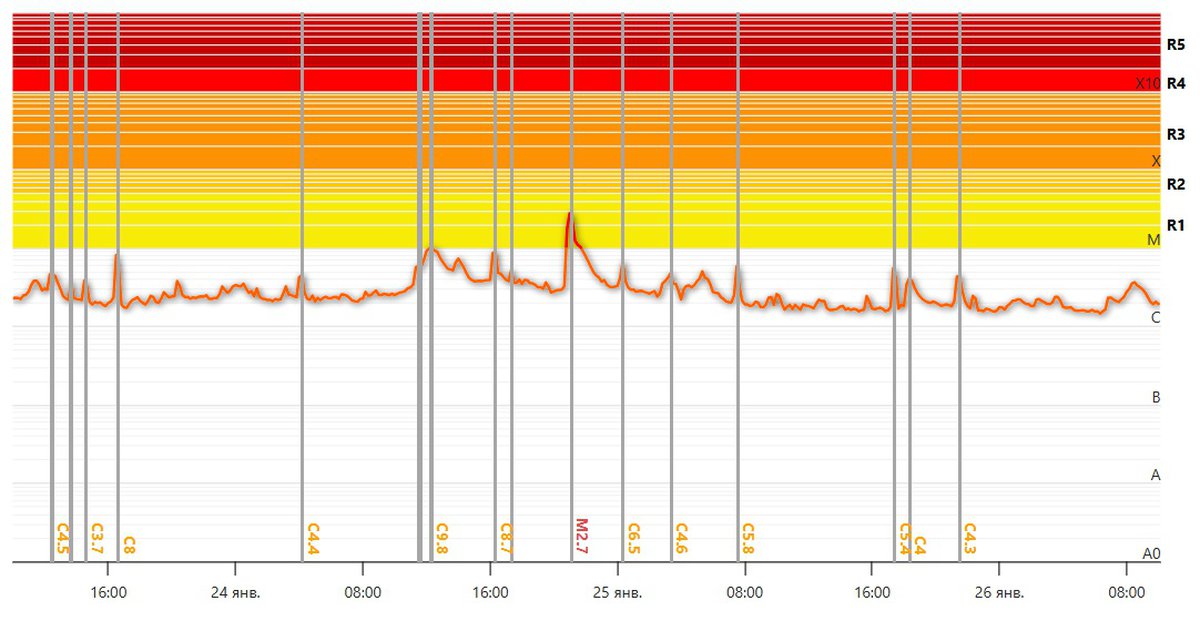The width and height of the screenshot is (1200, 621).
Task: Click the C5.4 flare label
Action: click(x=905, y=538)
